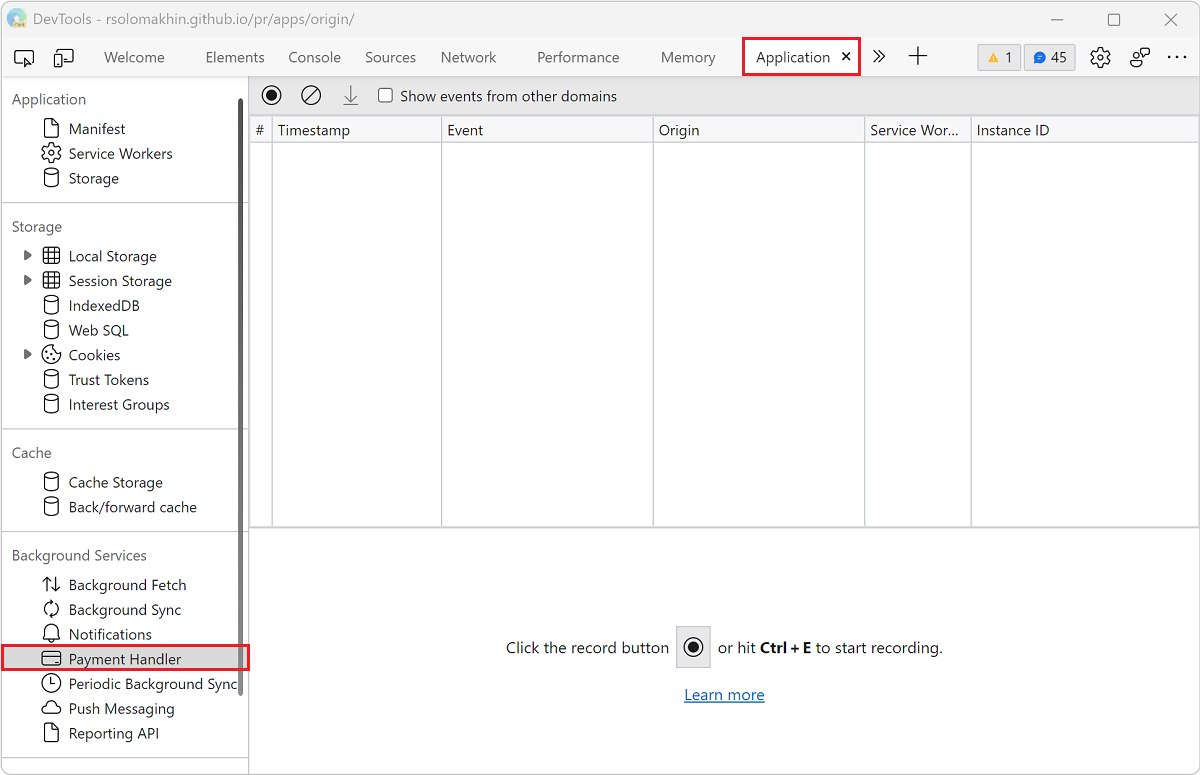The image size is (1200, 775).
Task: Close the Application panel tab
Action: click(x=846, y=56)
